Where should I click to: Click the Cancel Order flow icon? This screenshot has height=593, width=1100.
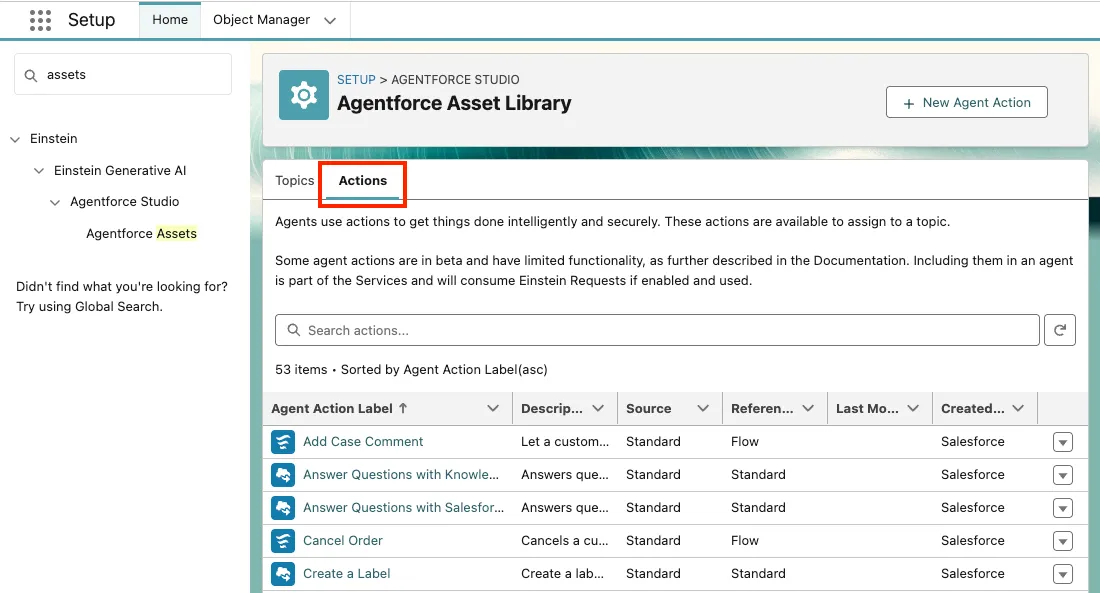click(x=283, y=541)
